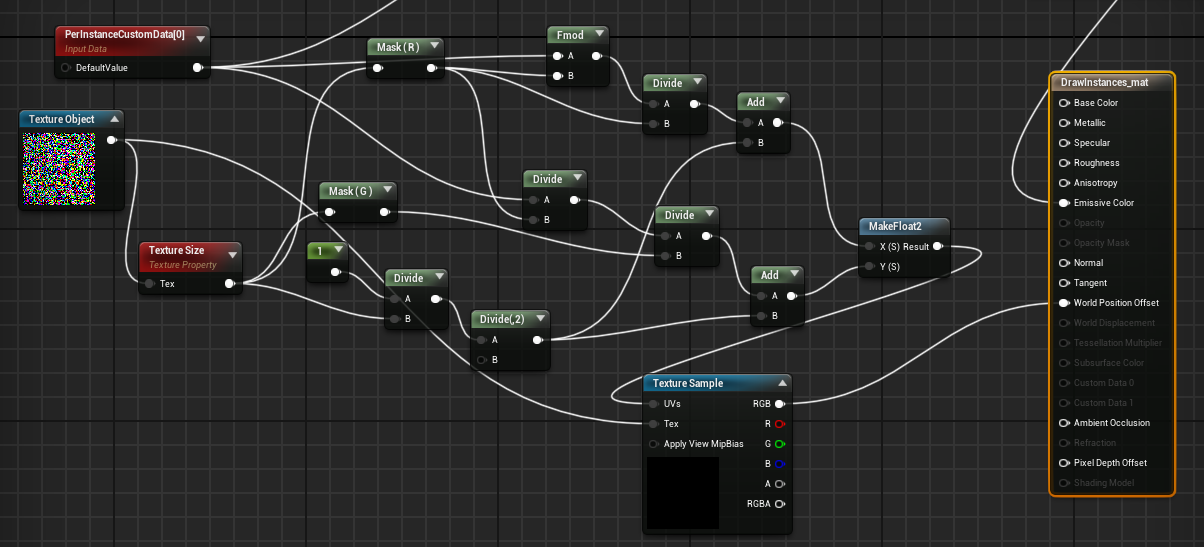Click the Emissive Color input pin
This screenshot has width=1204, height=547.
(x=1063, y=203)
